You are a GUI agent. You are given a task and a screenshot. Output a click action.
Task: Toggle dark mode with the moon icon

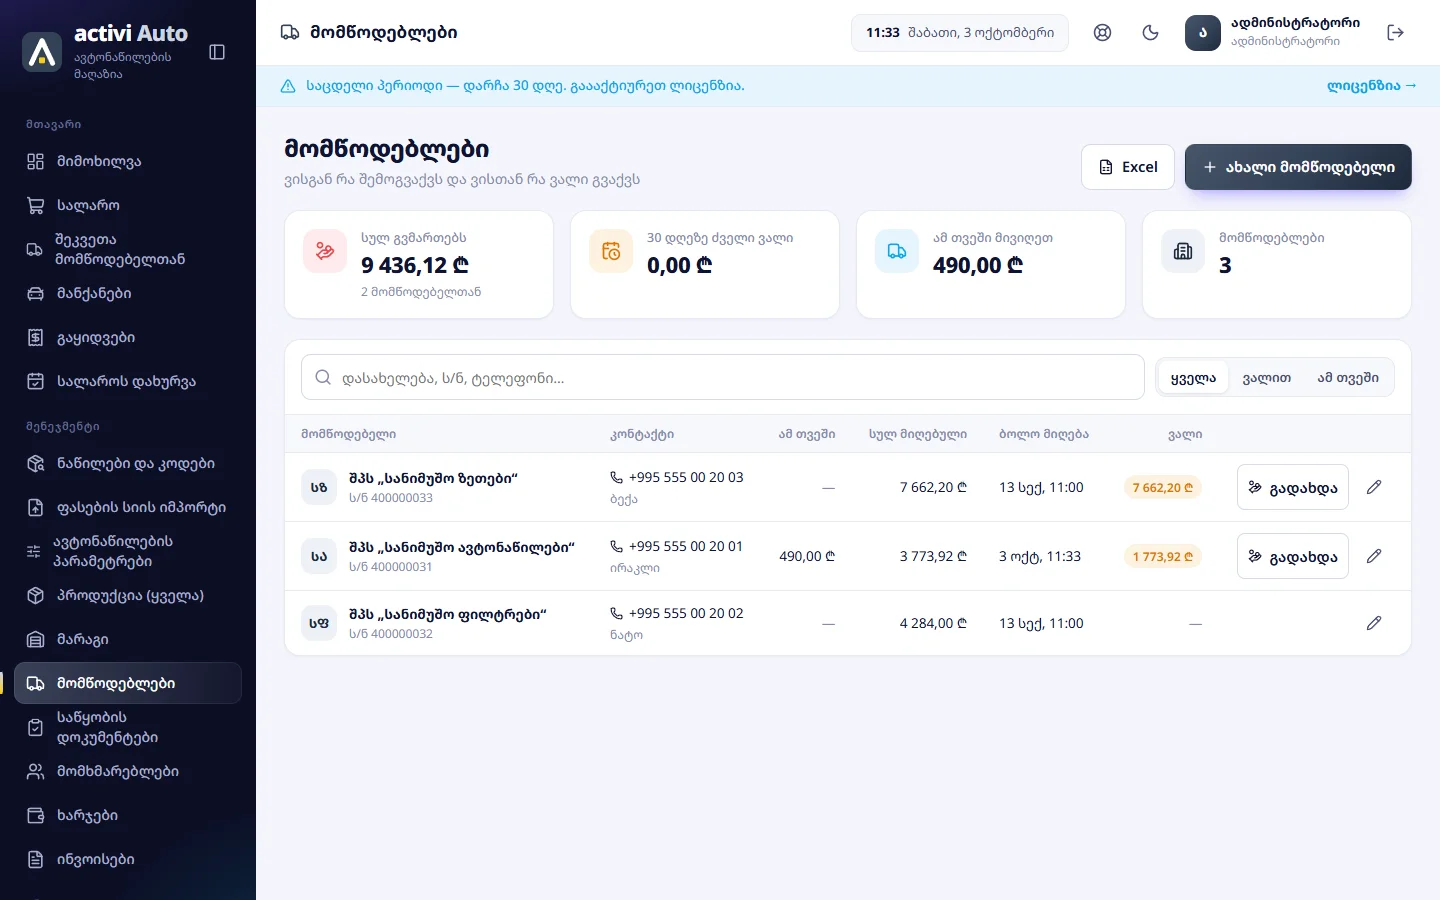(x=1150, y=33)
